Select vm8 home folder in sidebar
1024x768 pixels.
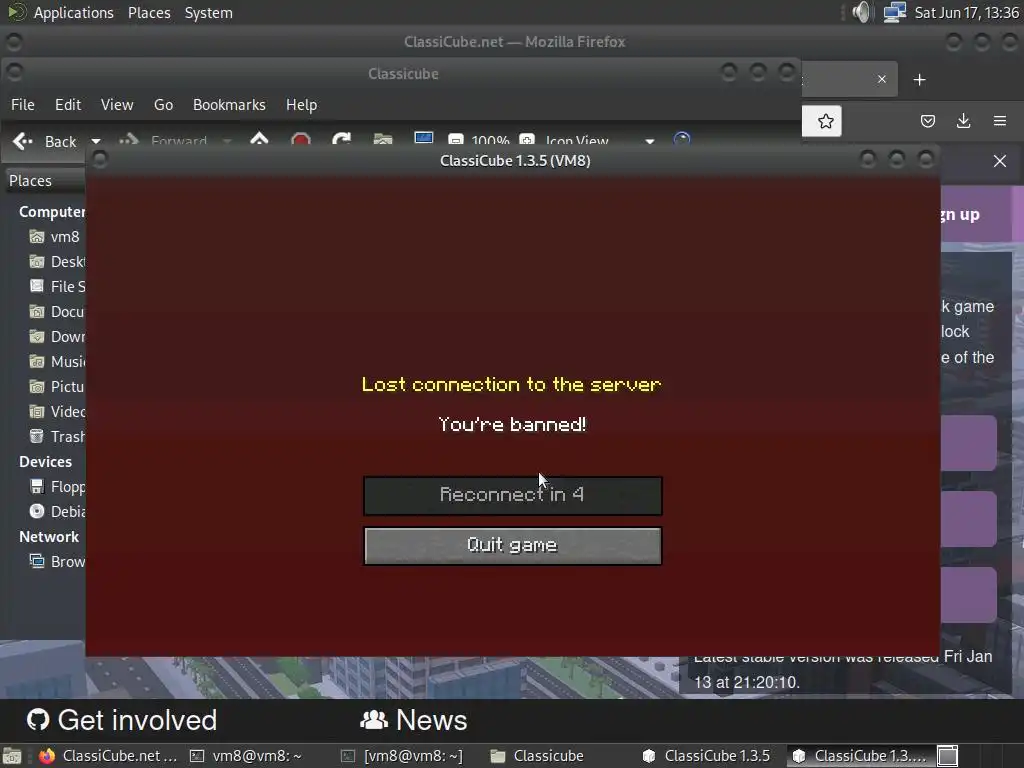[x=56, y=237]
